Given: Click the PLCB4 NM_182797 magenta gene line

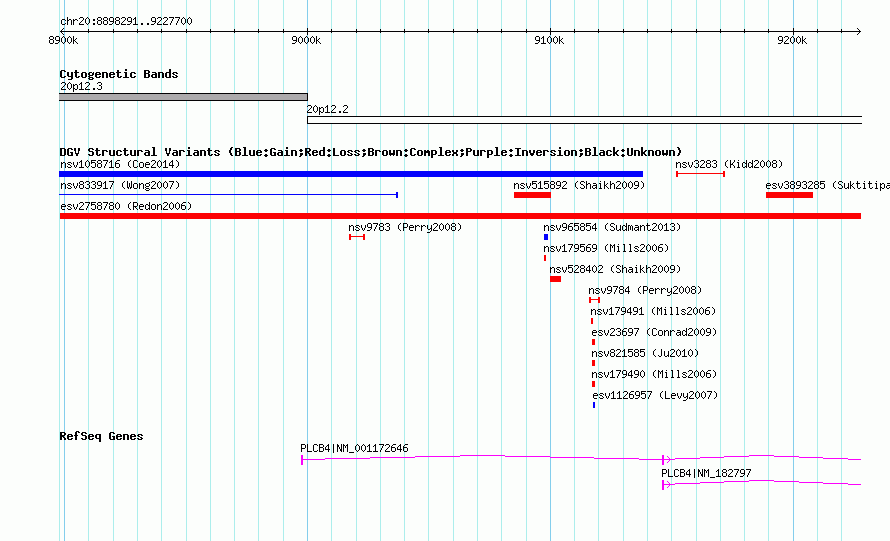Looking at the screenshot, I should tap(762, 483).
